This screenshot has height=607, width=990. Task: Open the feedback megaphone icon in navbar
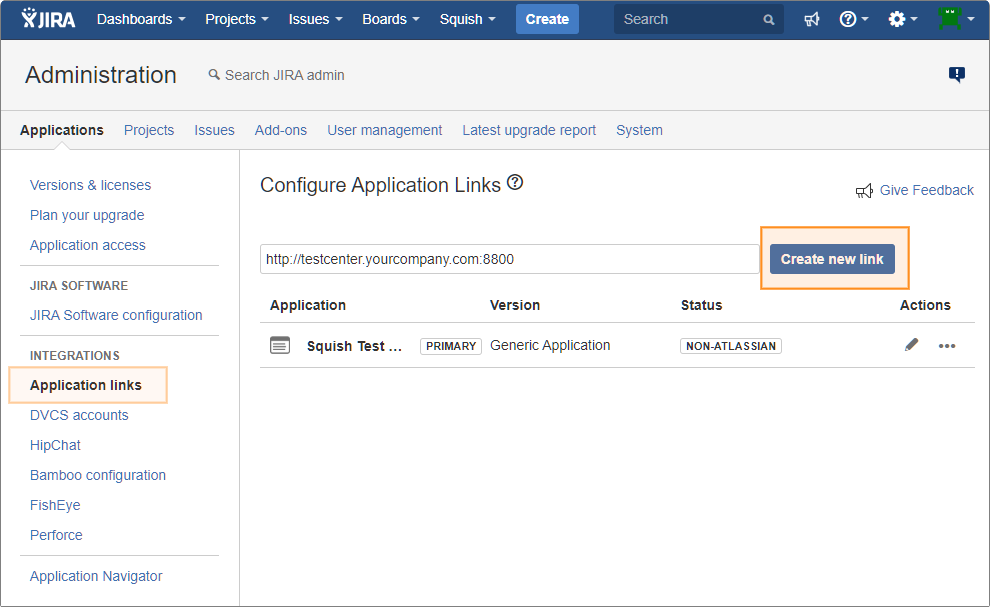click(812, 19)
